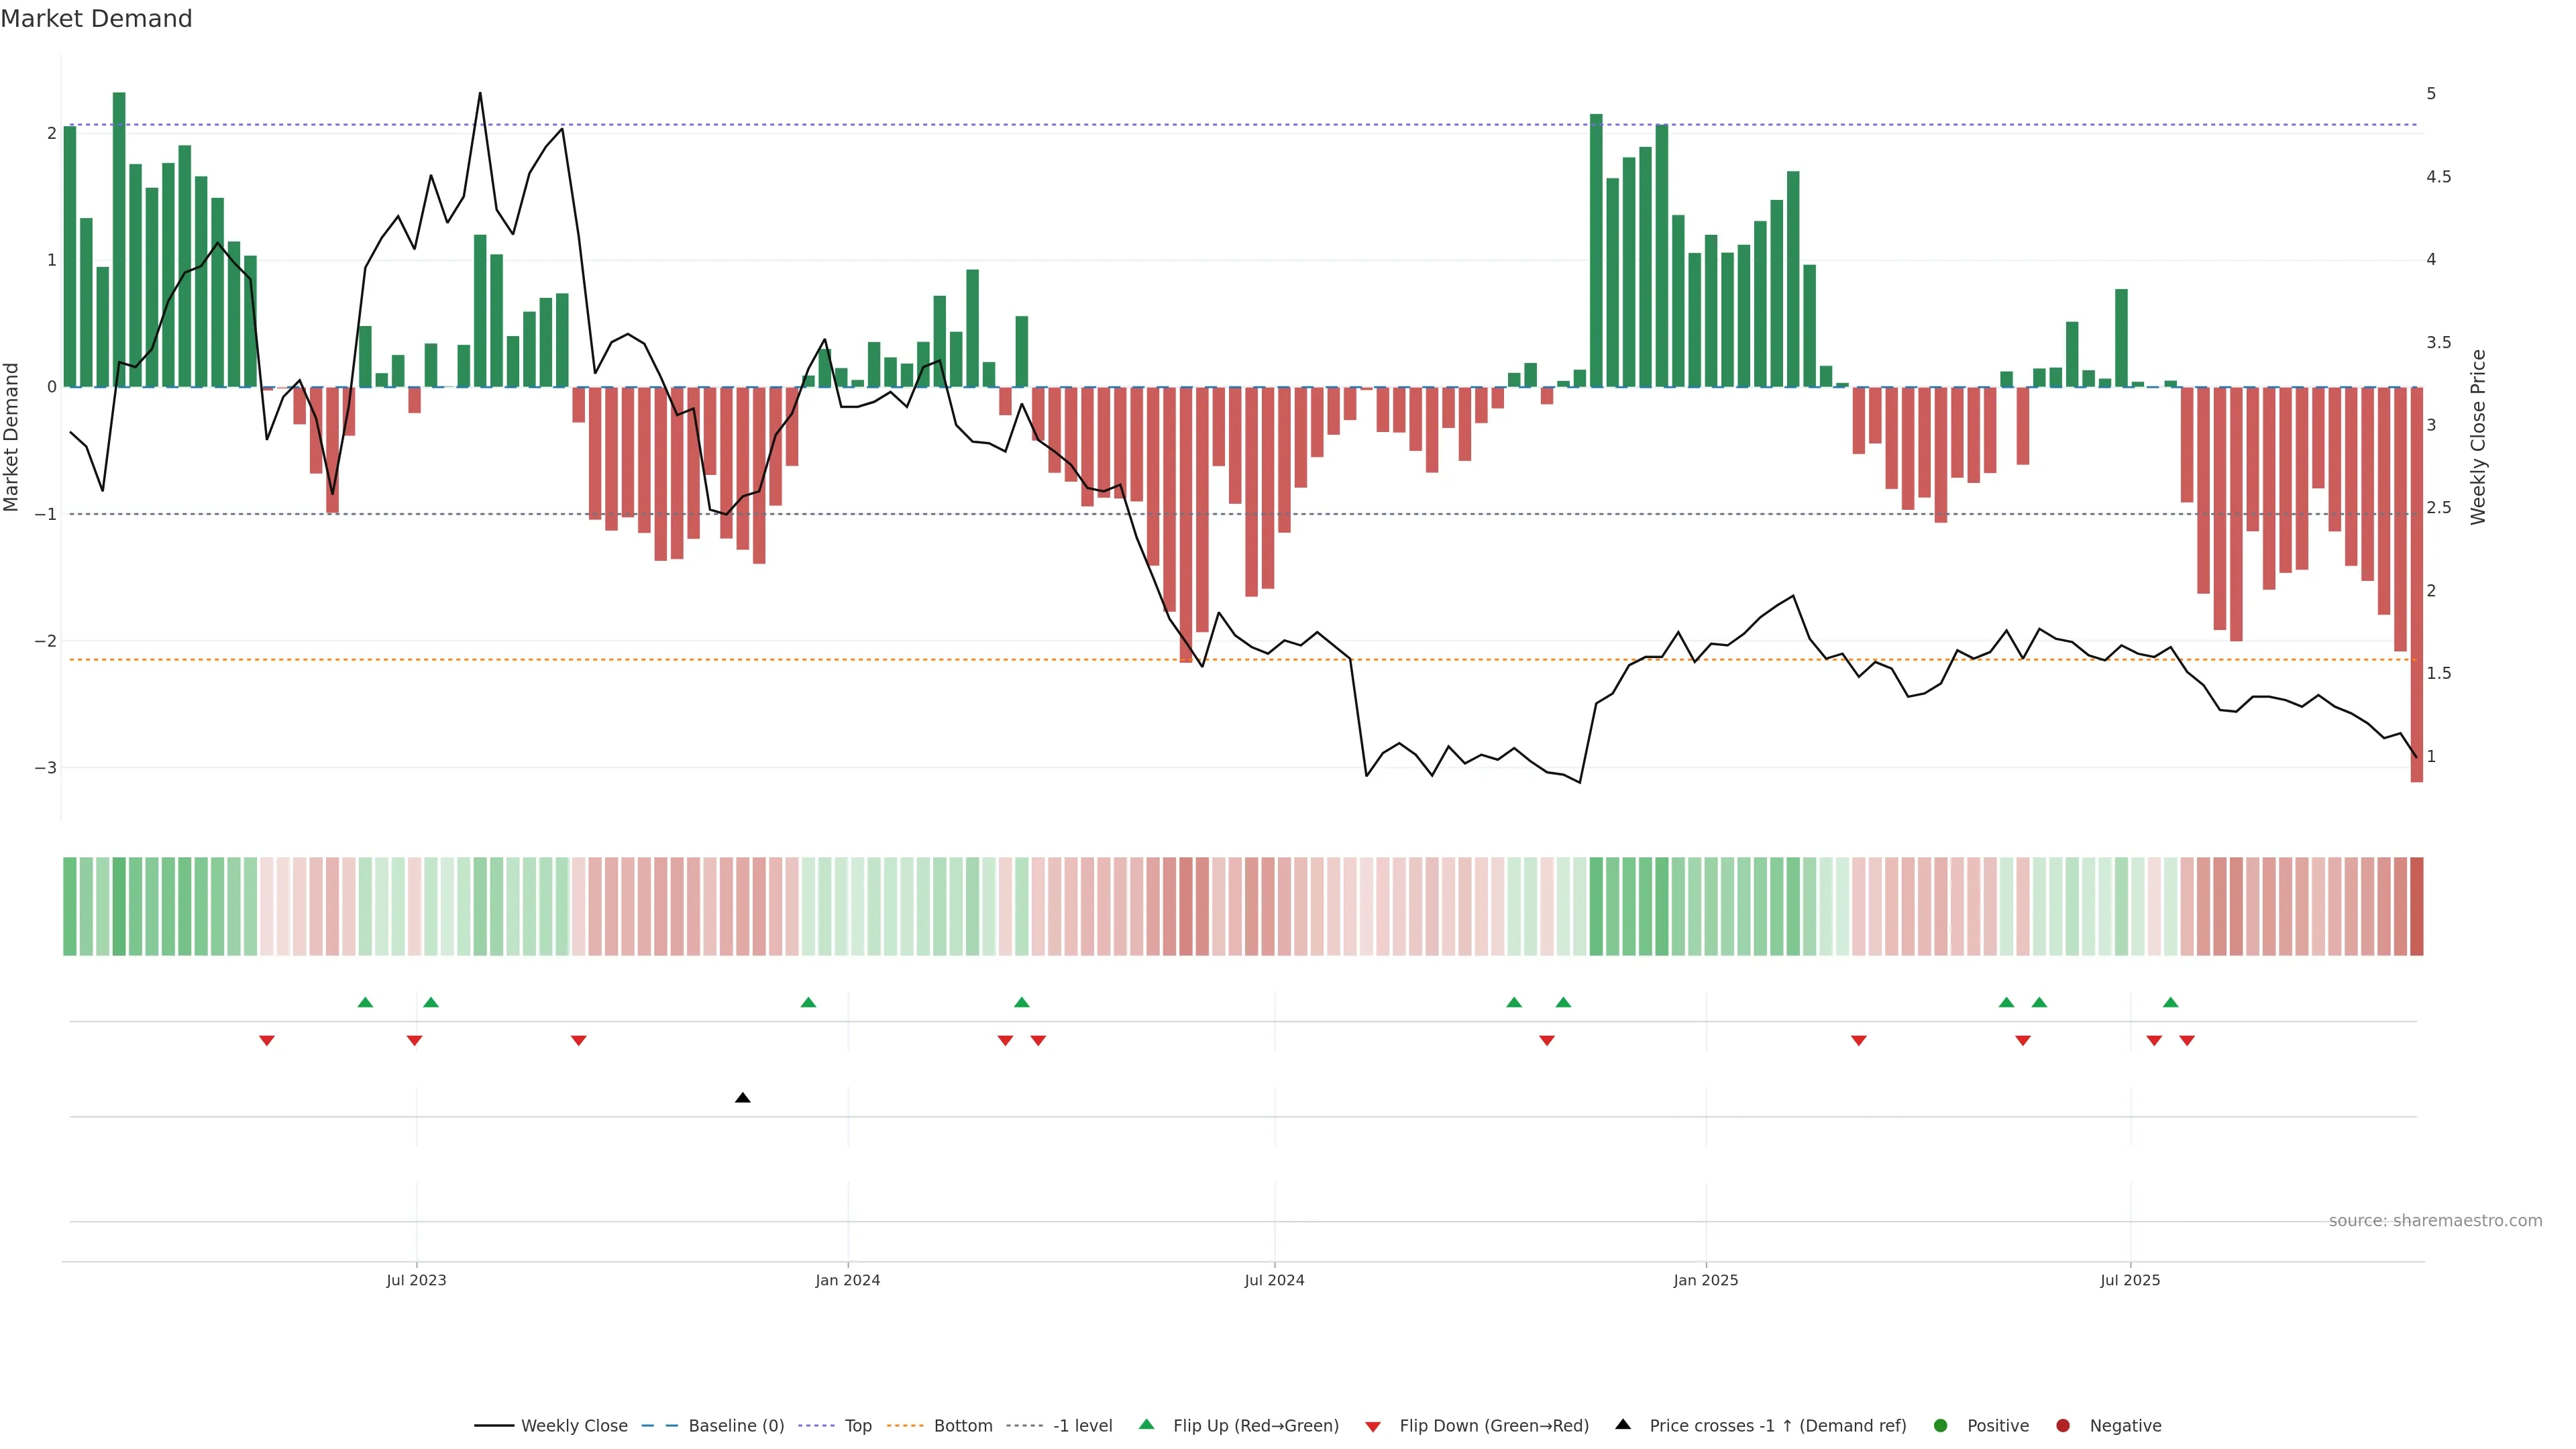Click the Market Demand chart title
This screenshot has height=1449, width=2576.
(96, 19)
